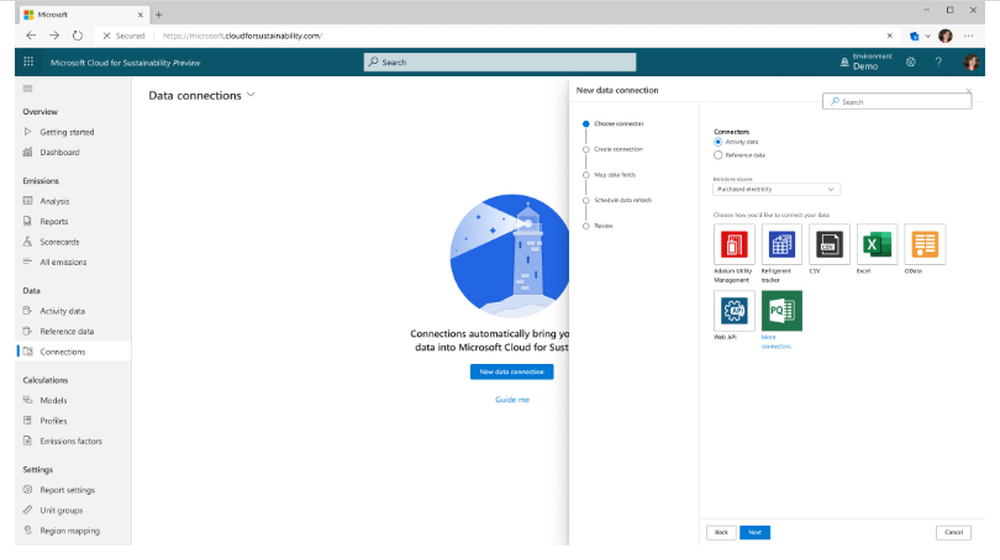Image resolution: width=1000 pixels, height=560 pixels.
Task: Open the Dashboard page
Action: 59,152
